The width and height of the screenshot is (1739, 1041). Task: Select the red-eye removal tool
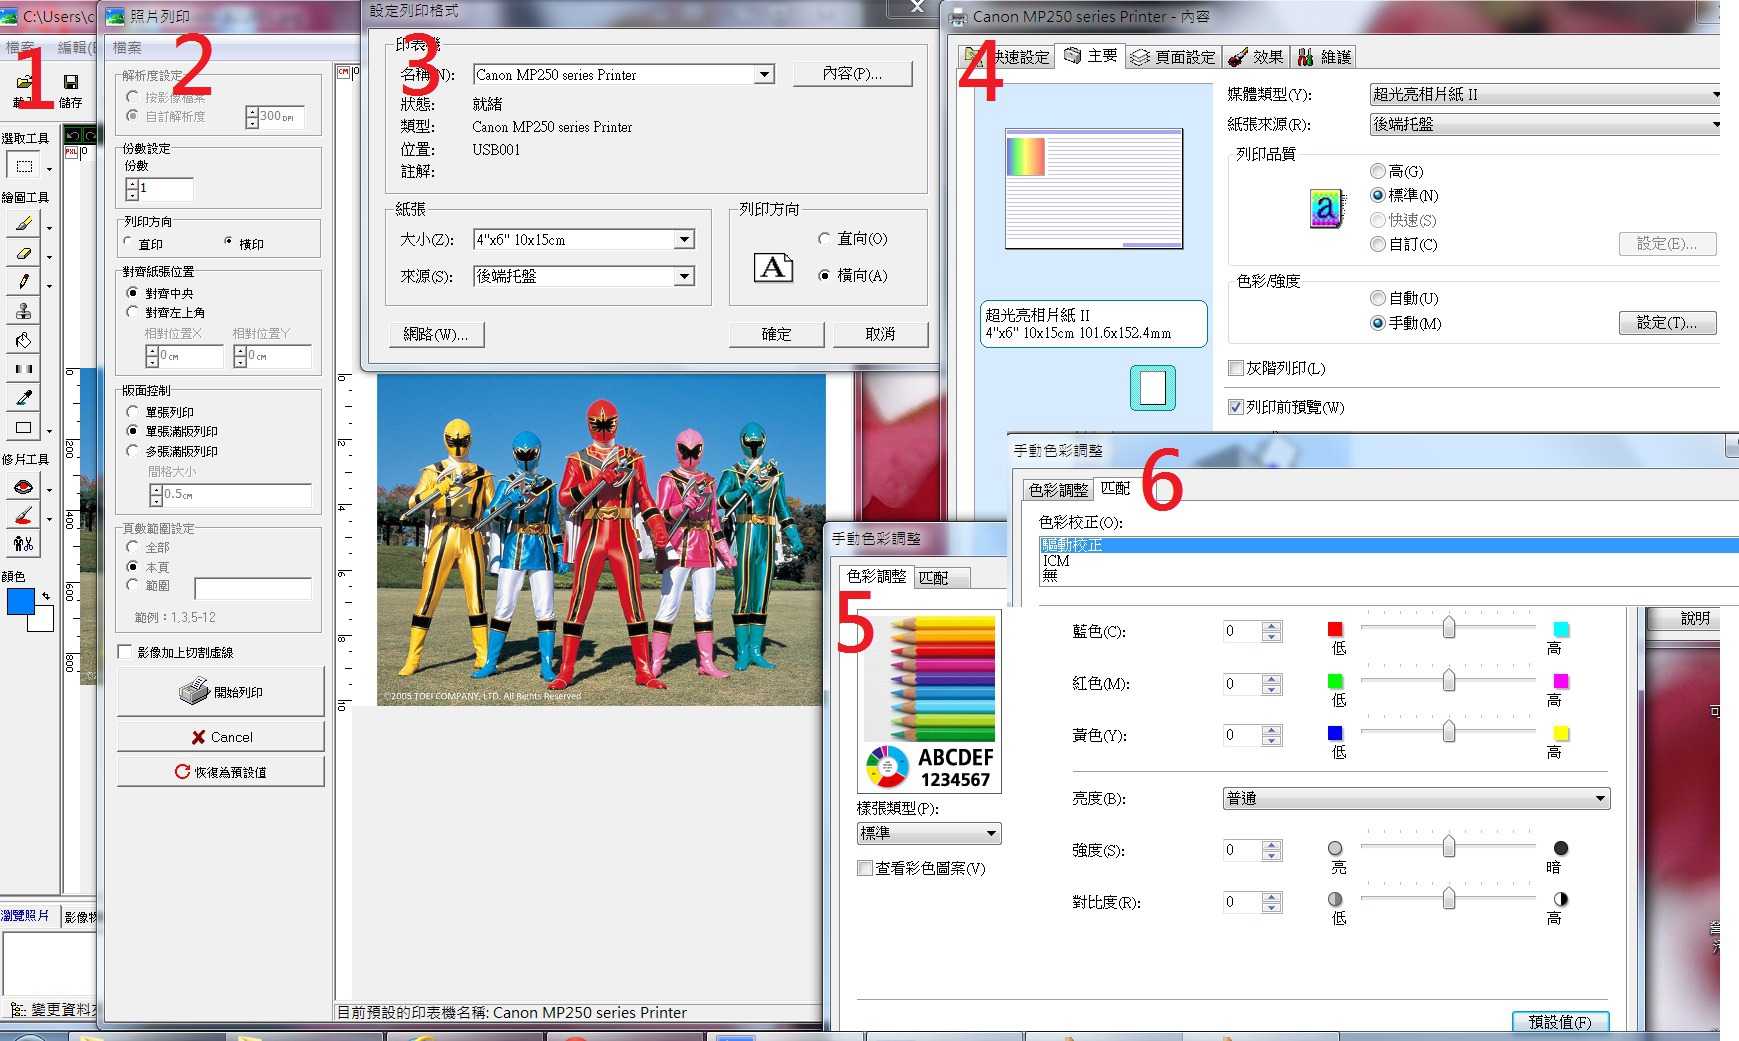coord(24,487)
